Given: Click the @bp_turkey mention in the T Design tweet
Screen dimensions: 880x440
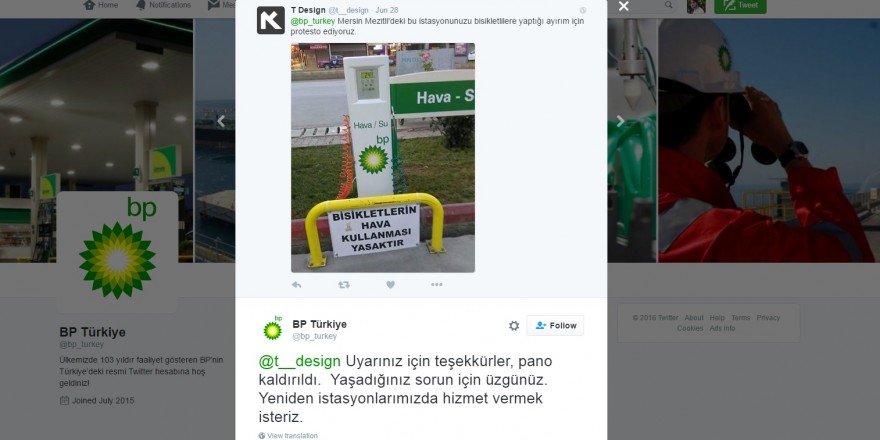Looking at the screenshot, I should pyautogui.click(x=313, y=21).
